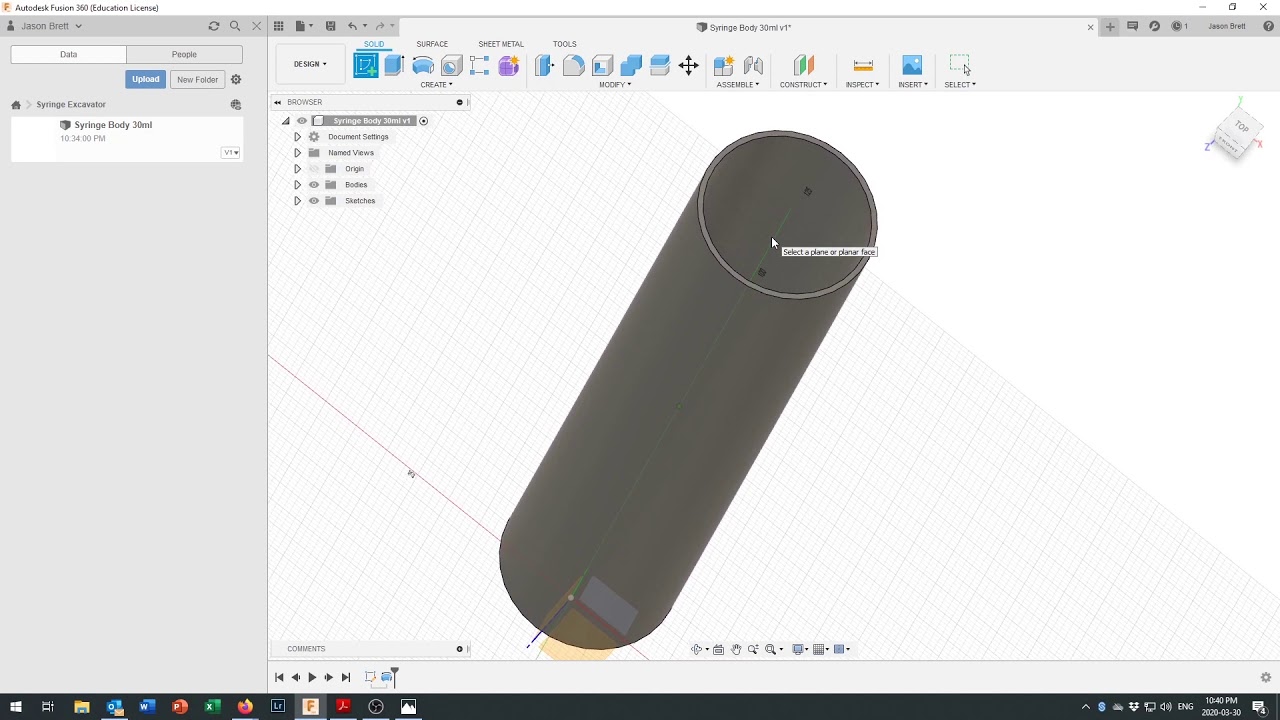1280x720 pixels.
Task: Switch to the SHEET METAL tab
Action: 501,44
